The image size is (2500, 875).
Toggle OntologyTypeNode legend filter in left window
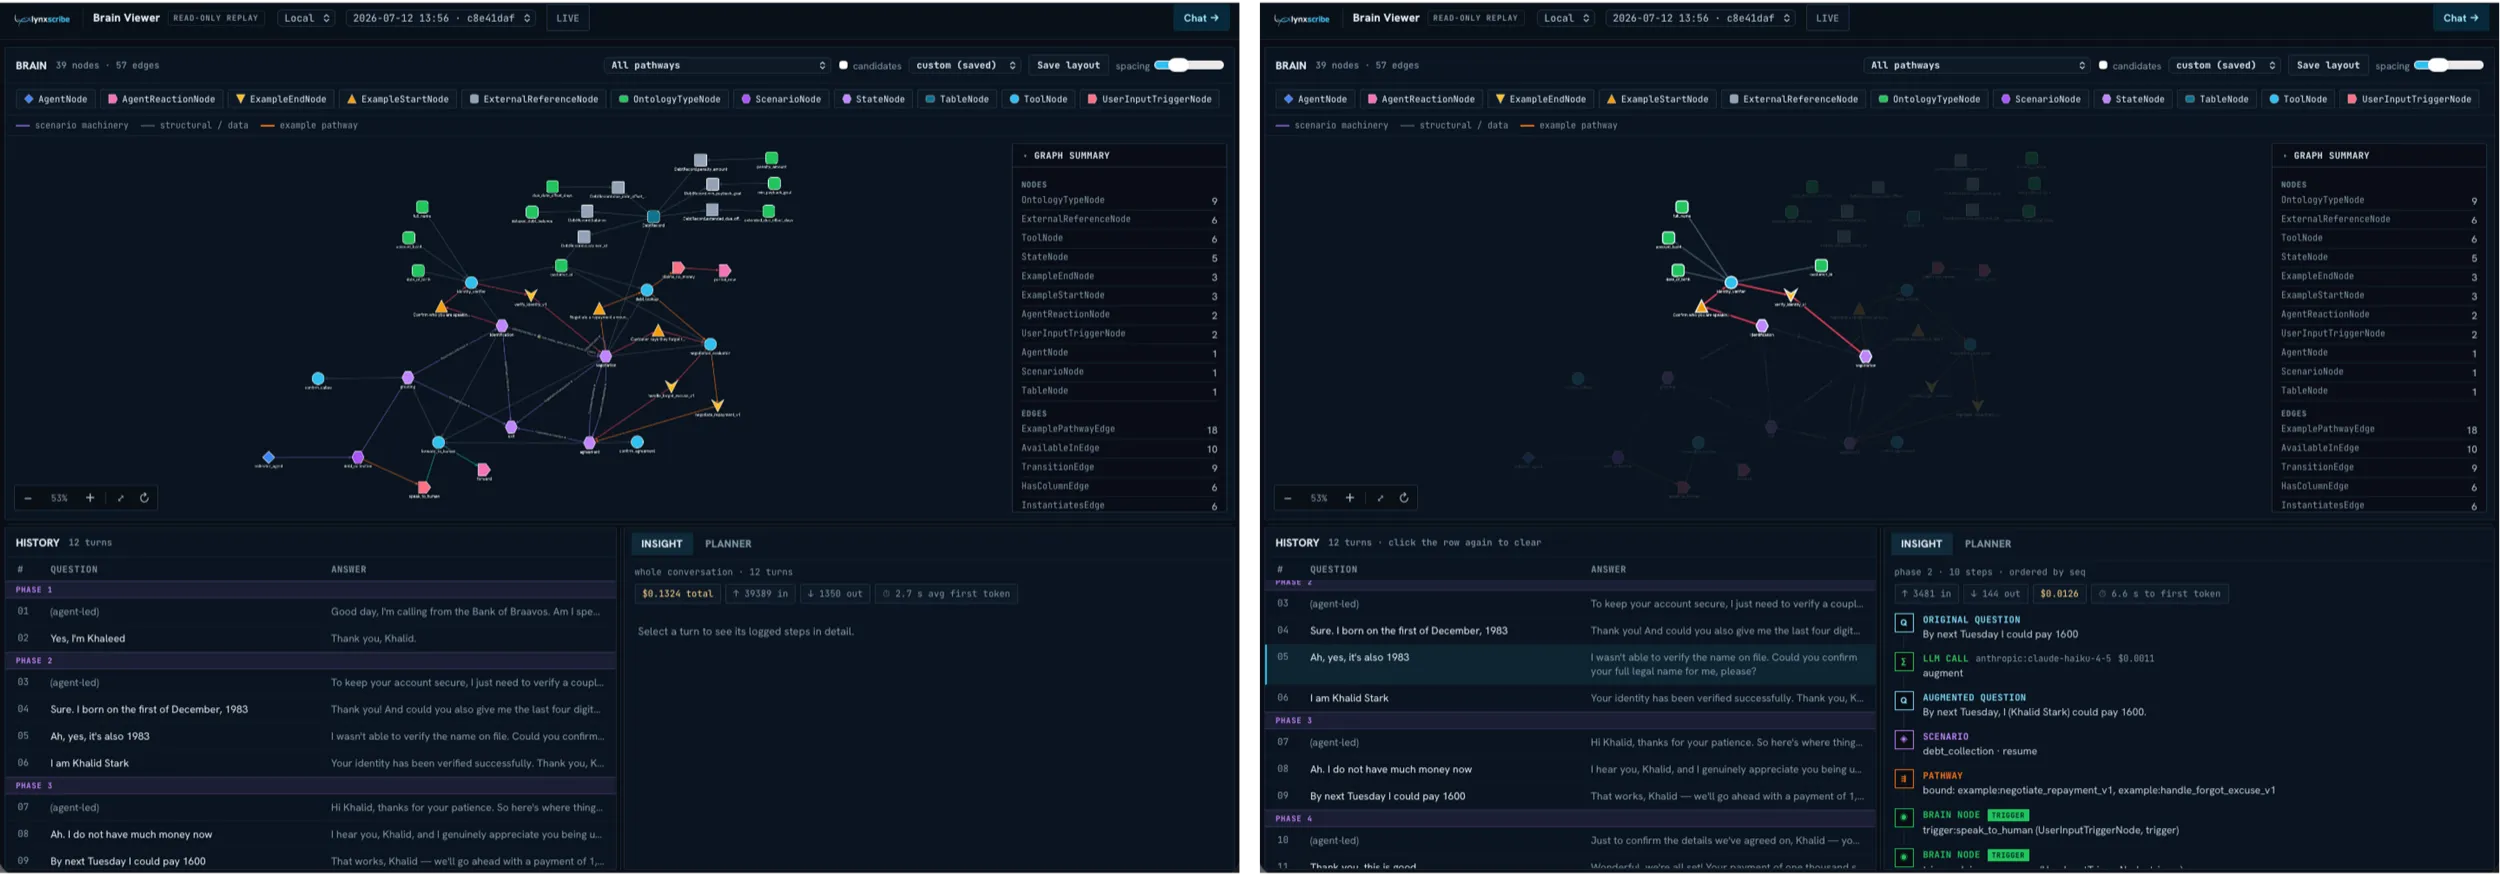point(669,99)
